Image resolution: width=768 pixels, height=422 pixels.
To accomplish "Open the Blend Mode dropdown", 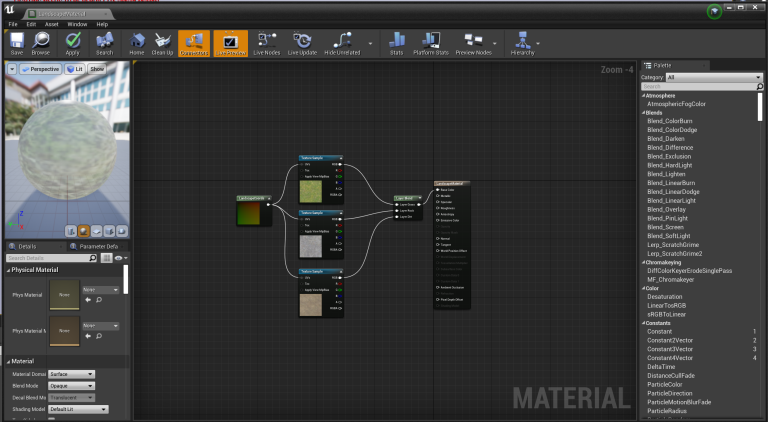I will point(72,385).
